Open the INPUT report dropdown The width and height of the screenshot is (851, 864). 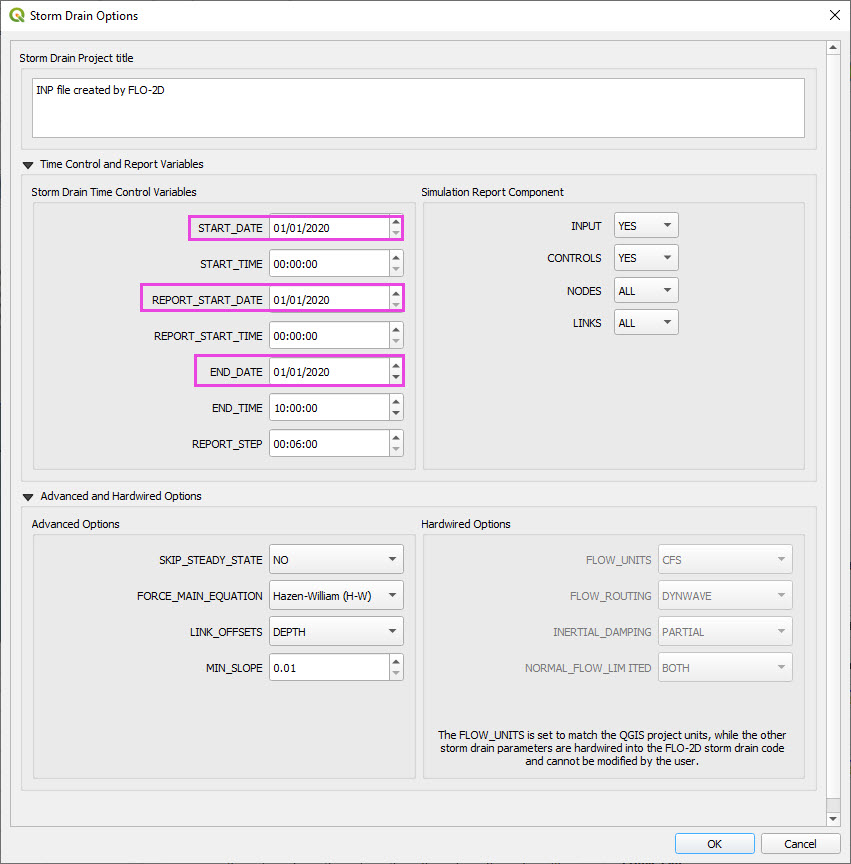point(646,226)
